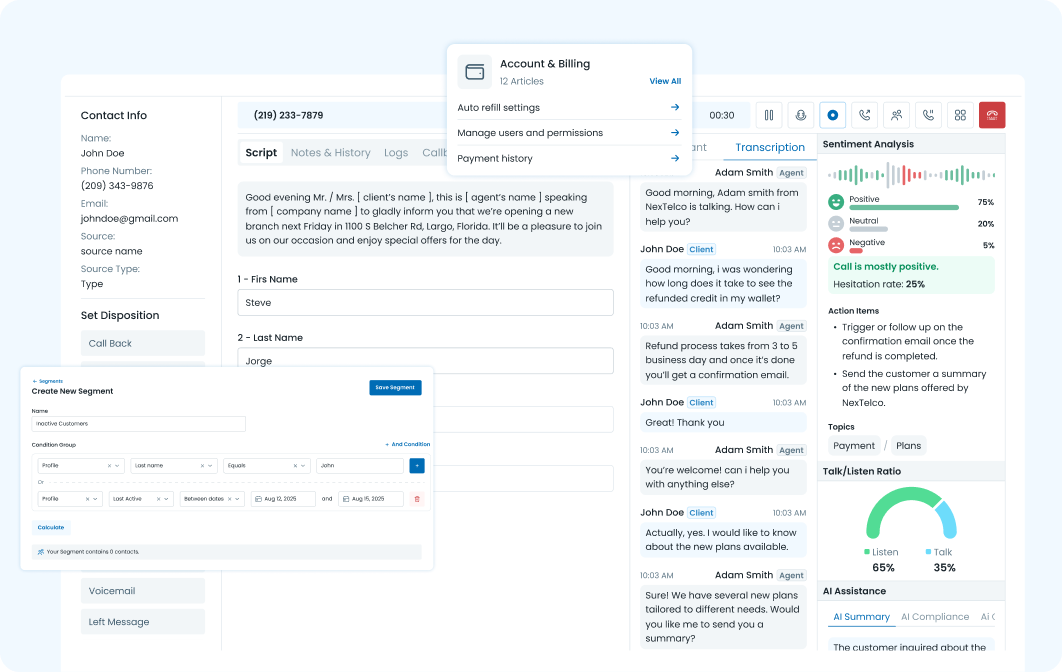
Task: Expand the Equals operator dropdown
Action: click(x=266, y=466)
